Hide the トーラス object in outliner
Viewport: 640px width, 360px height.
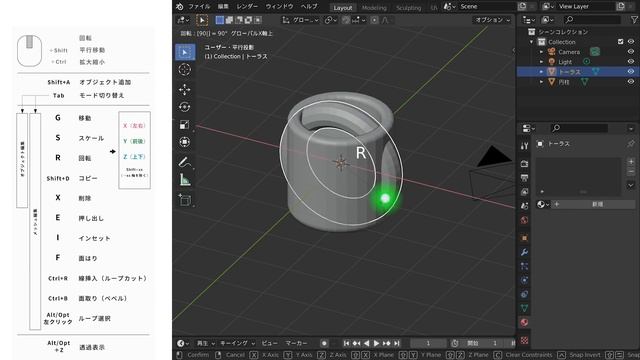point(631,71)
